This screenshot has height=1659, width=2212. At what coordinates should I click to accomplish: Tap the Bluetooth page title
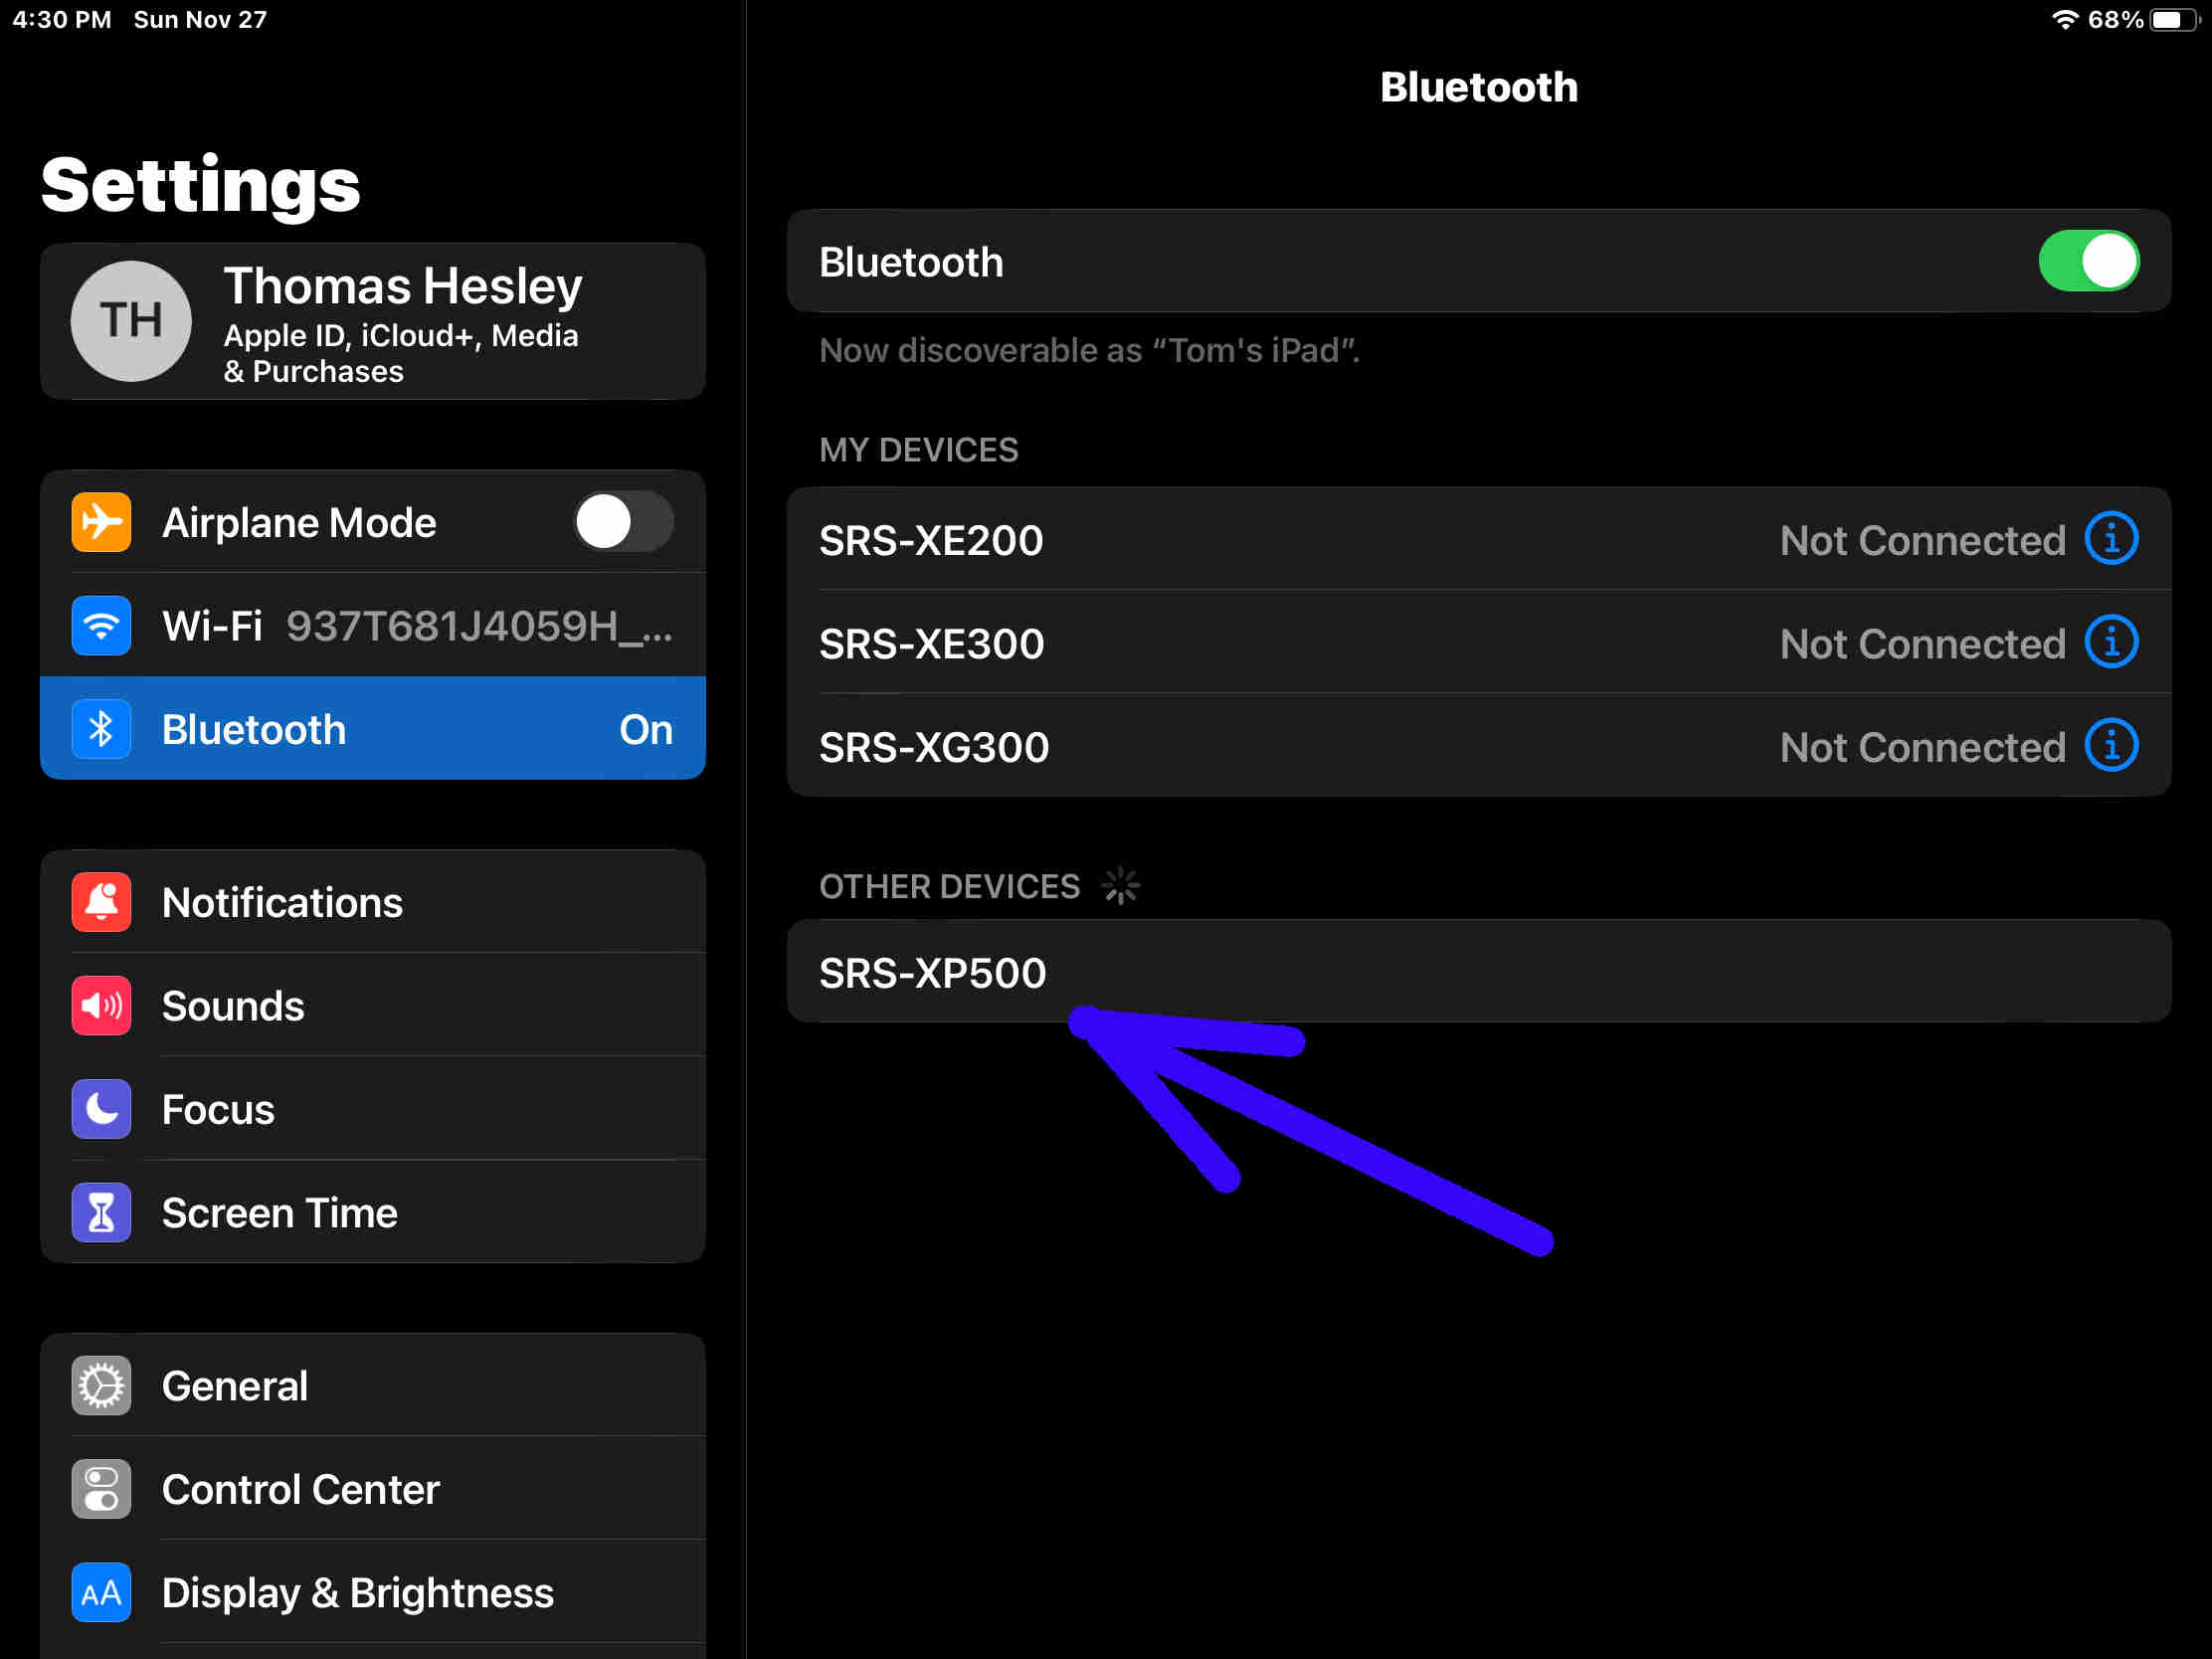pyautogui.click(x=1479, y=87)
